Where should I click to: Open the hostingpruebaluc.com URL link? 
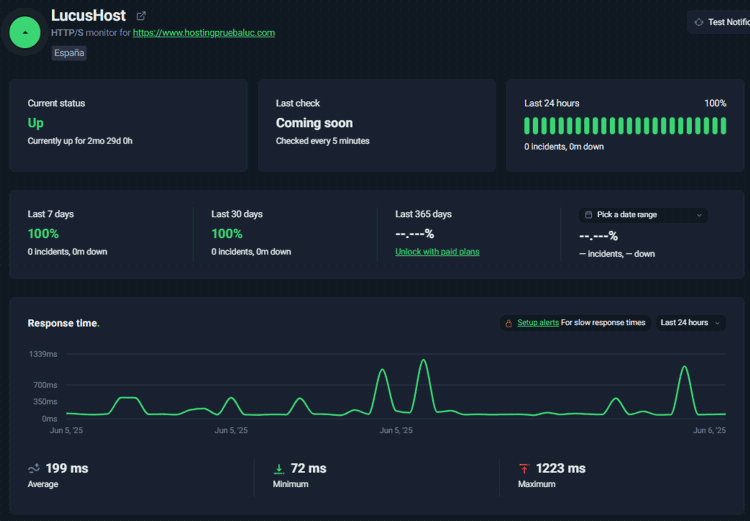point(204,33)
